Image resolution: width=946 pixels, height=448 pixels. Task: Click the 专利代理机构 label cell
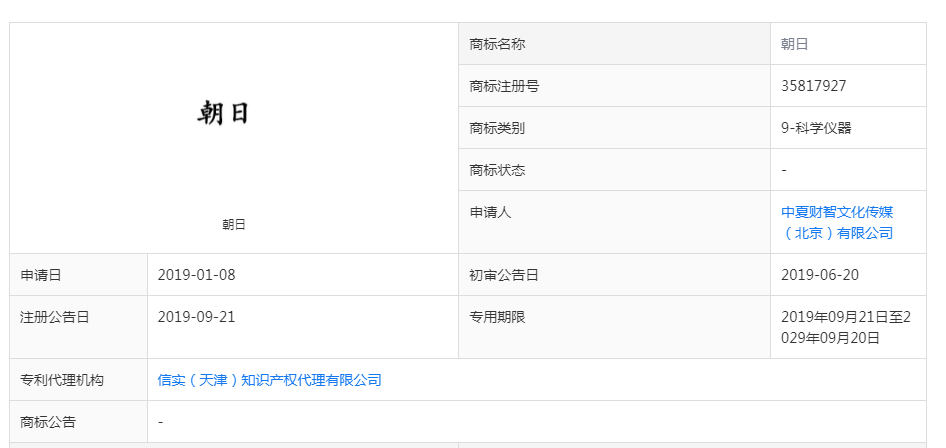(78, 380)
